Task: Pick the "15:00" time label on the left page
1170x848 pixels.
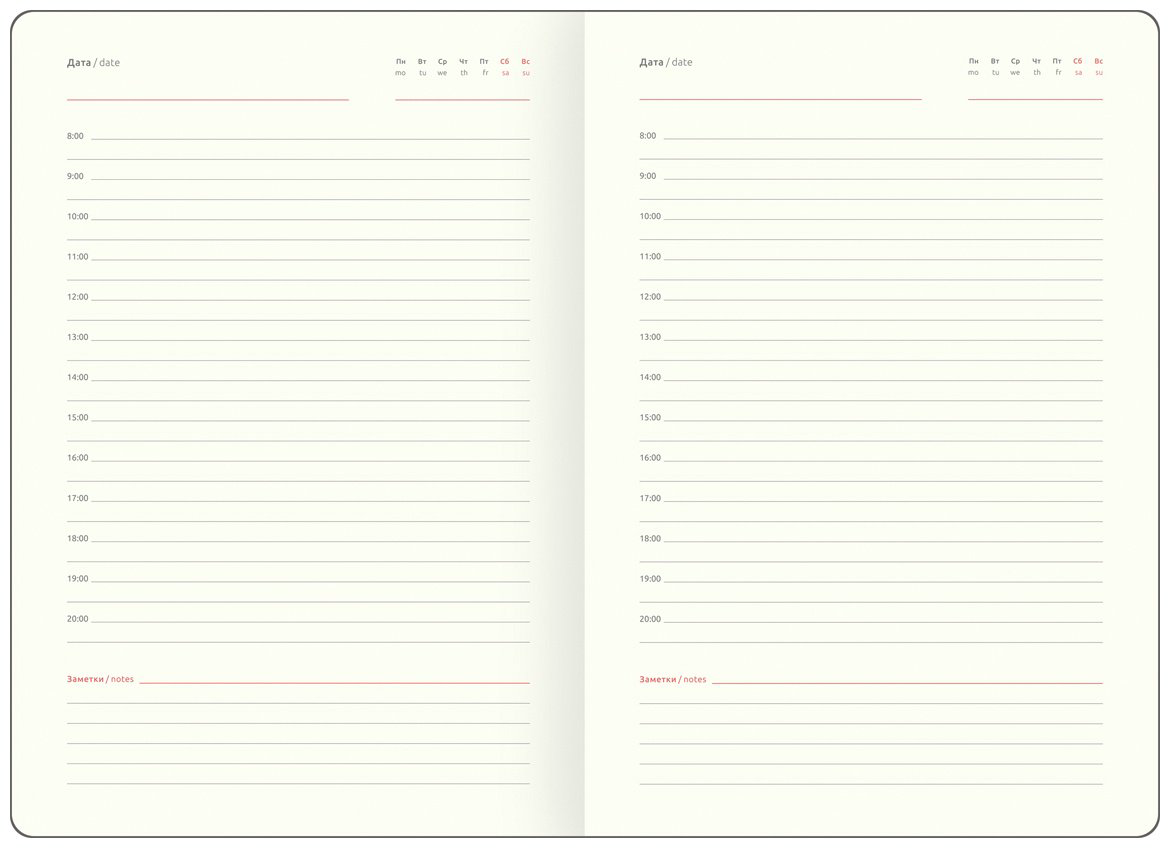Action: pyautogui.click(x=78, y=418)
